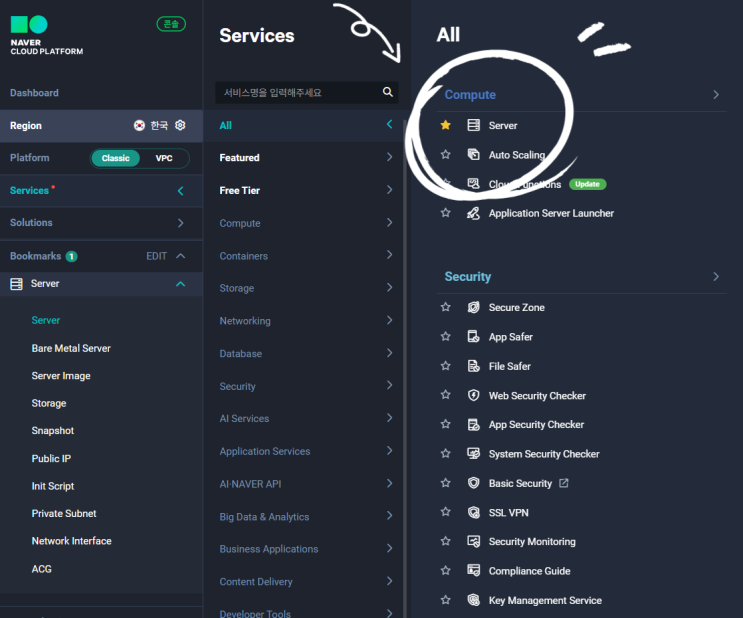743x618 pixels.
Task: Expand Featured category chevron
Action: pos(390,157)
